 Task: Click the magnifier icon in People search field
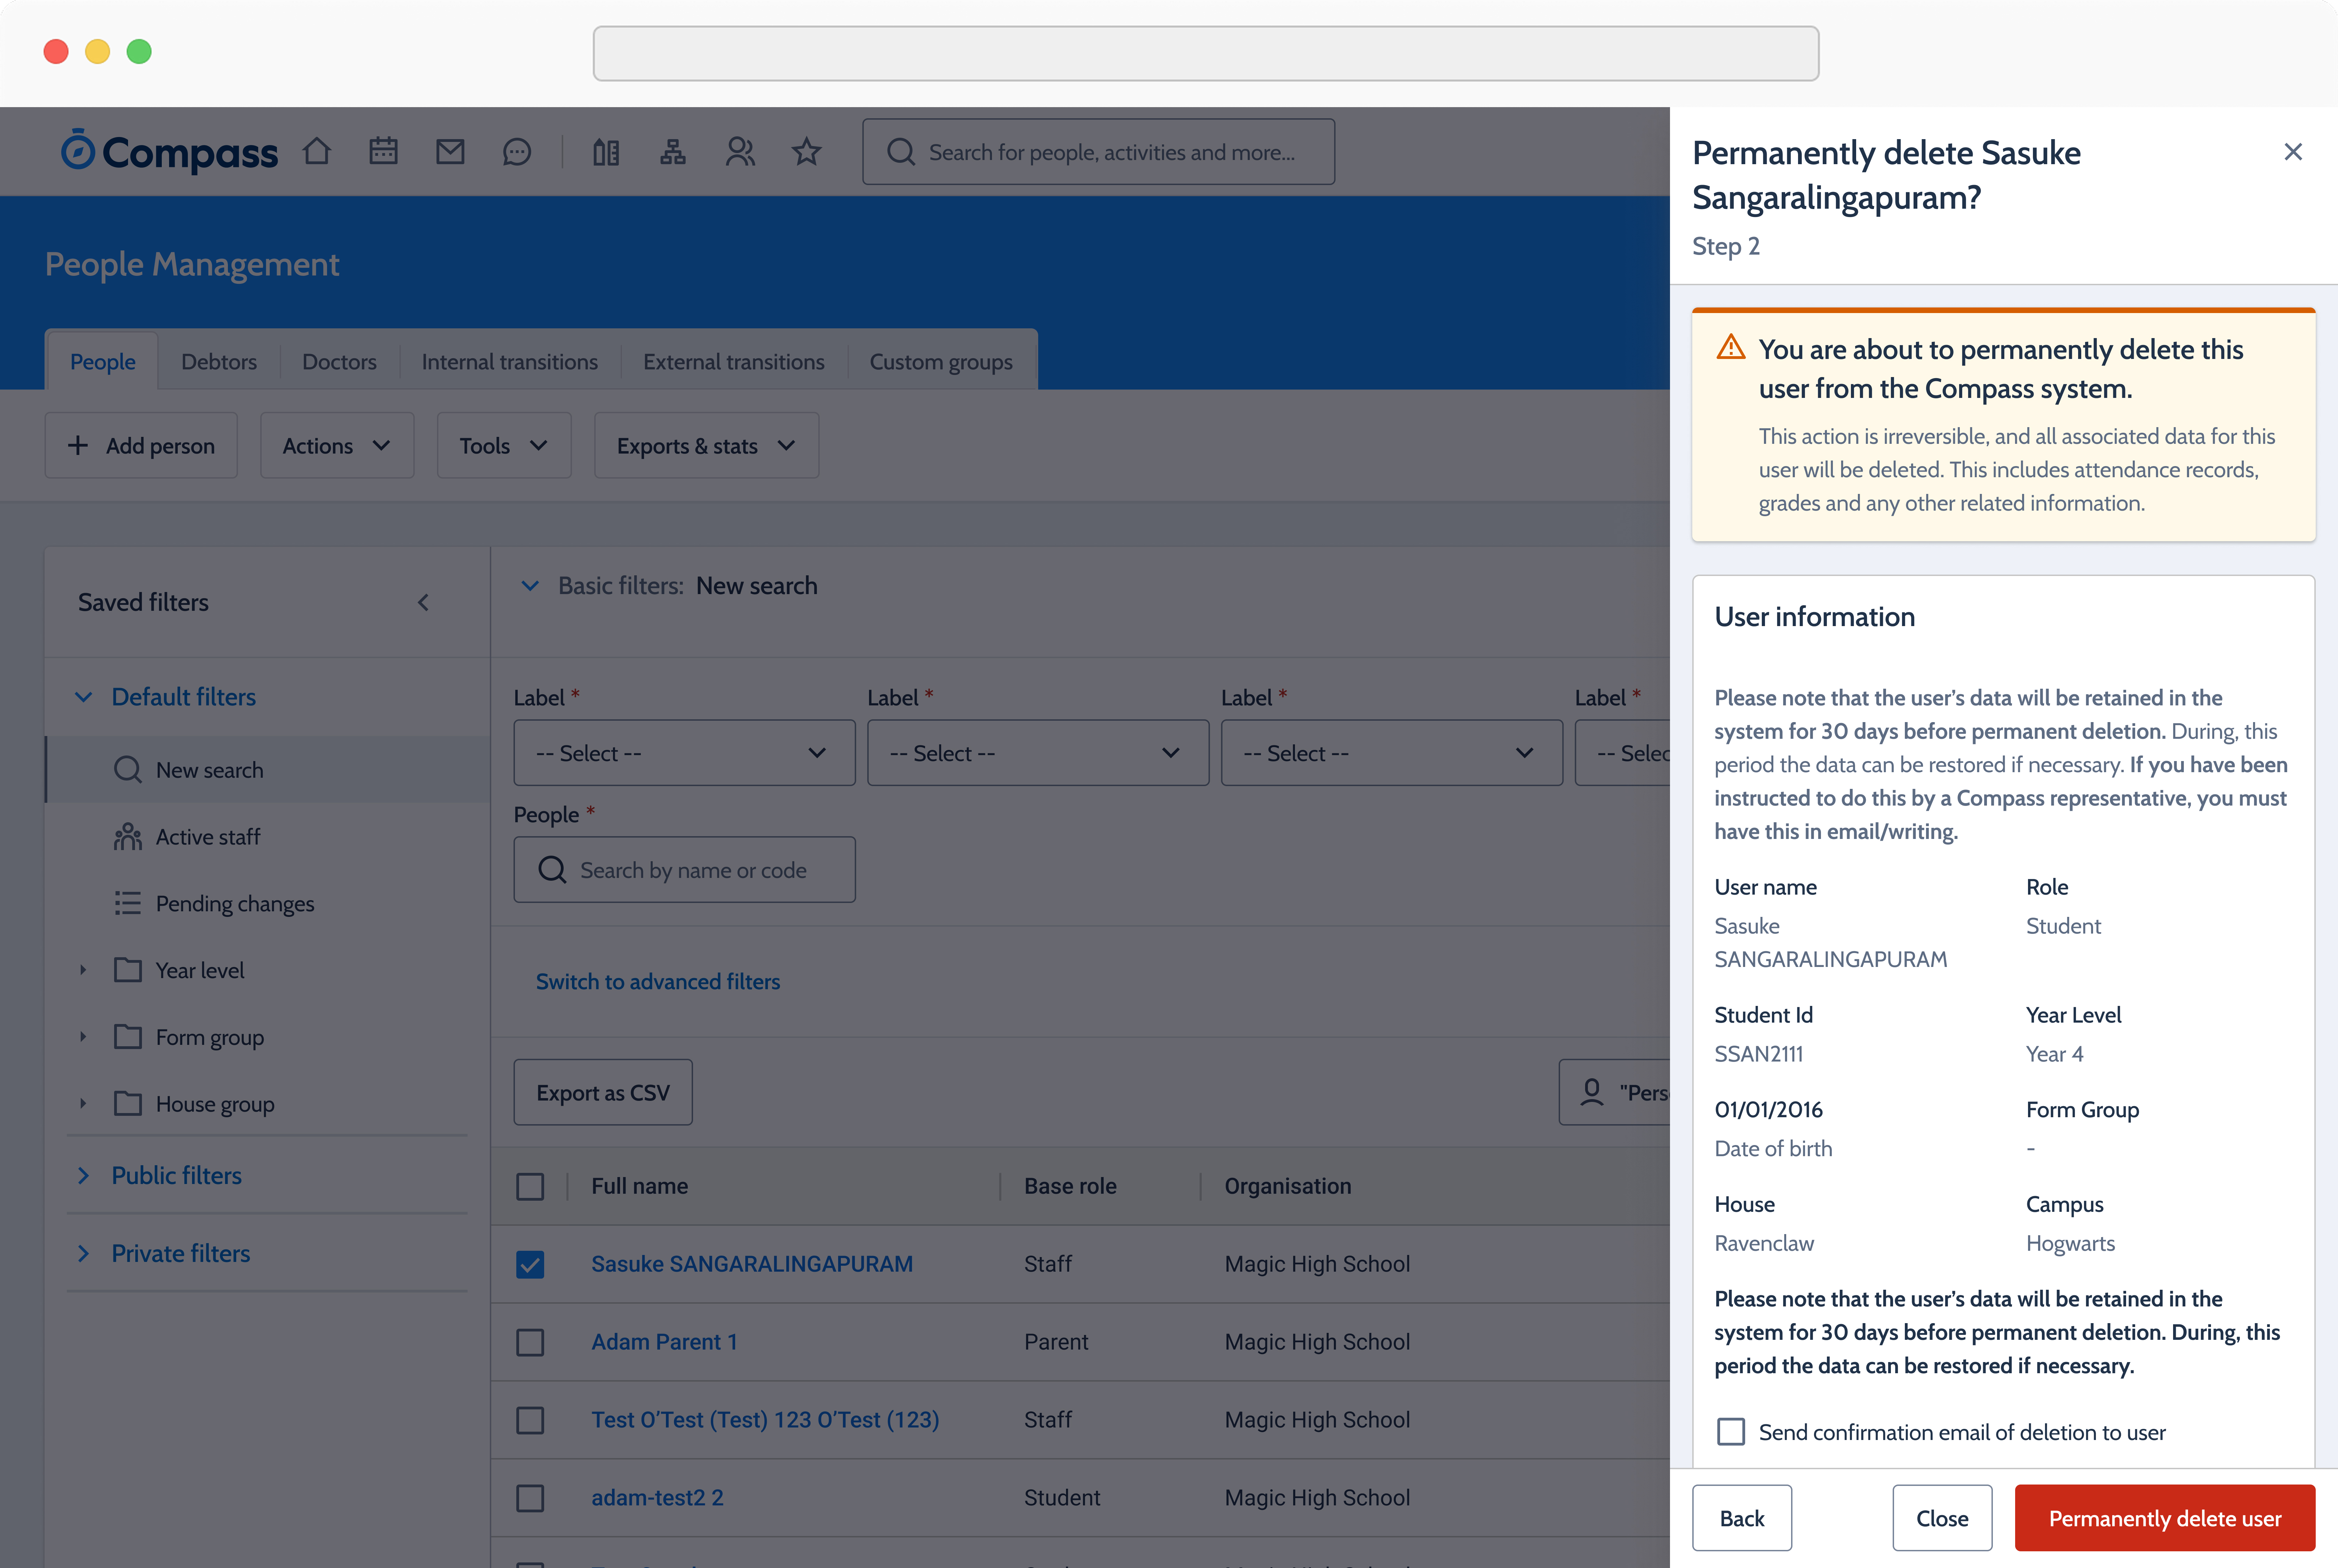point(553,870)
